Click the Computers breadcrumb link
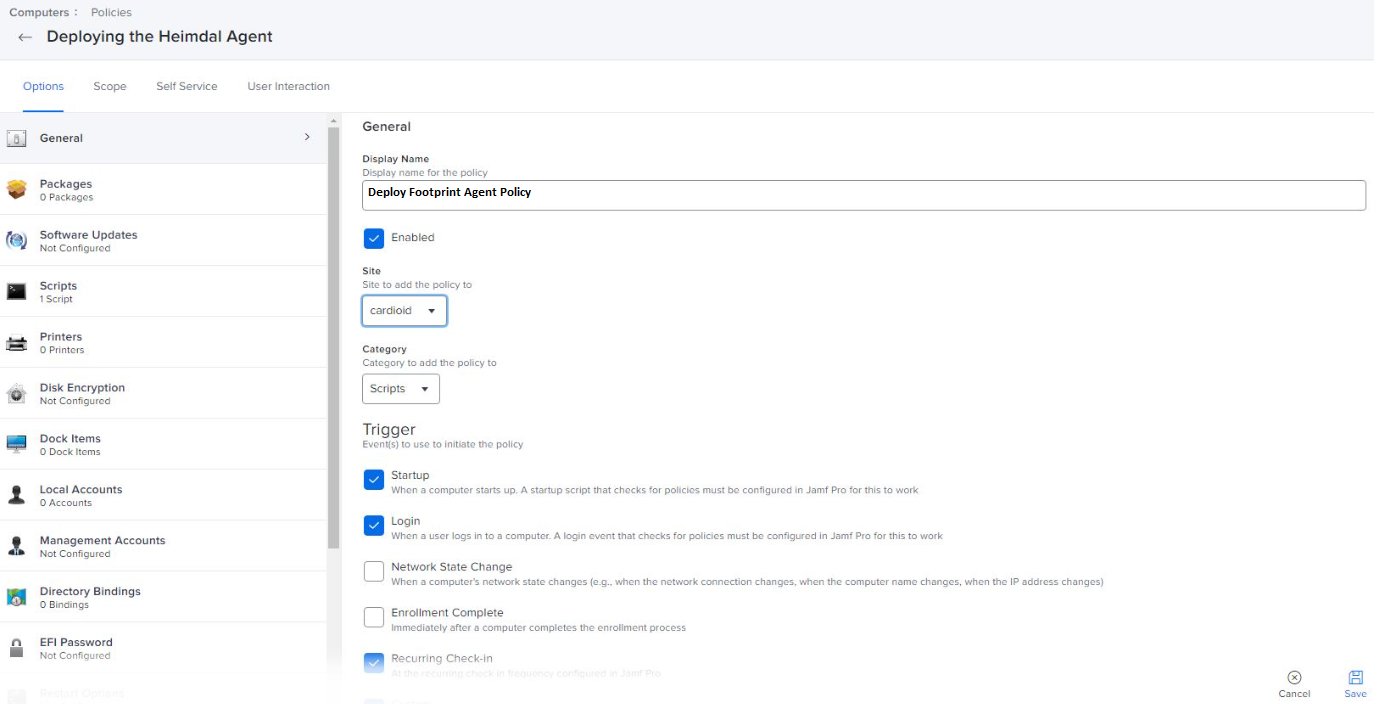 [40, 12]
